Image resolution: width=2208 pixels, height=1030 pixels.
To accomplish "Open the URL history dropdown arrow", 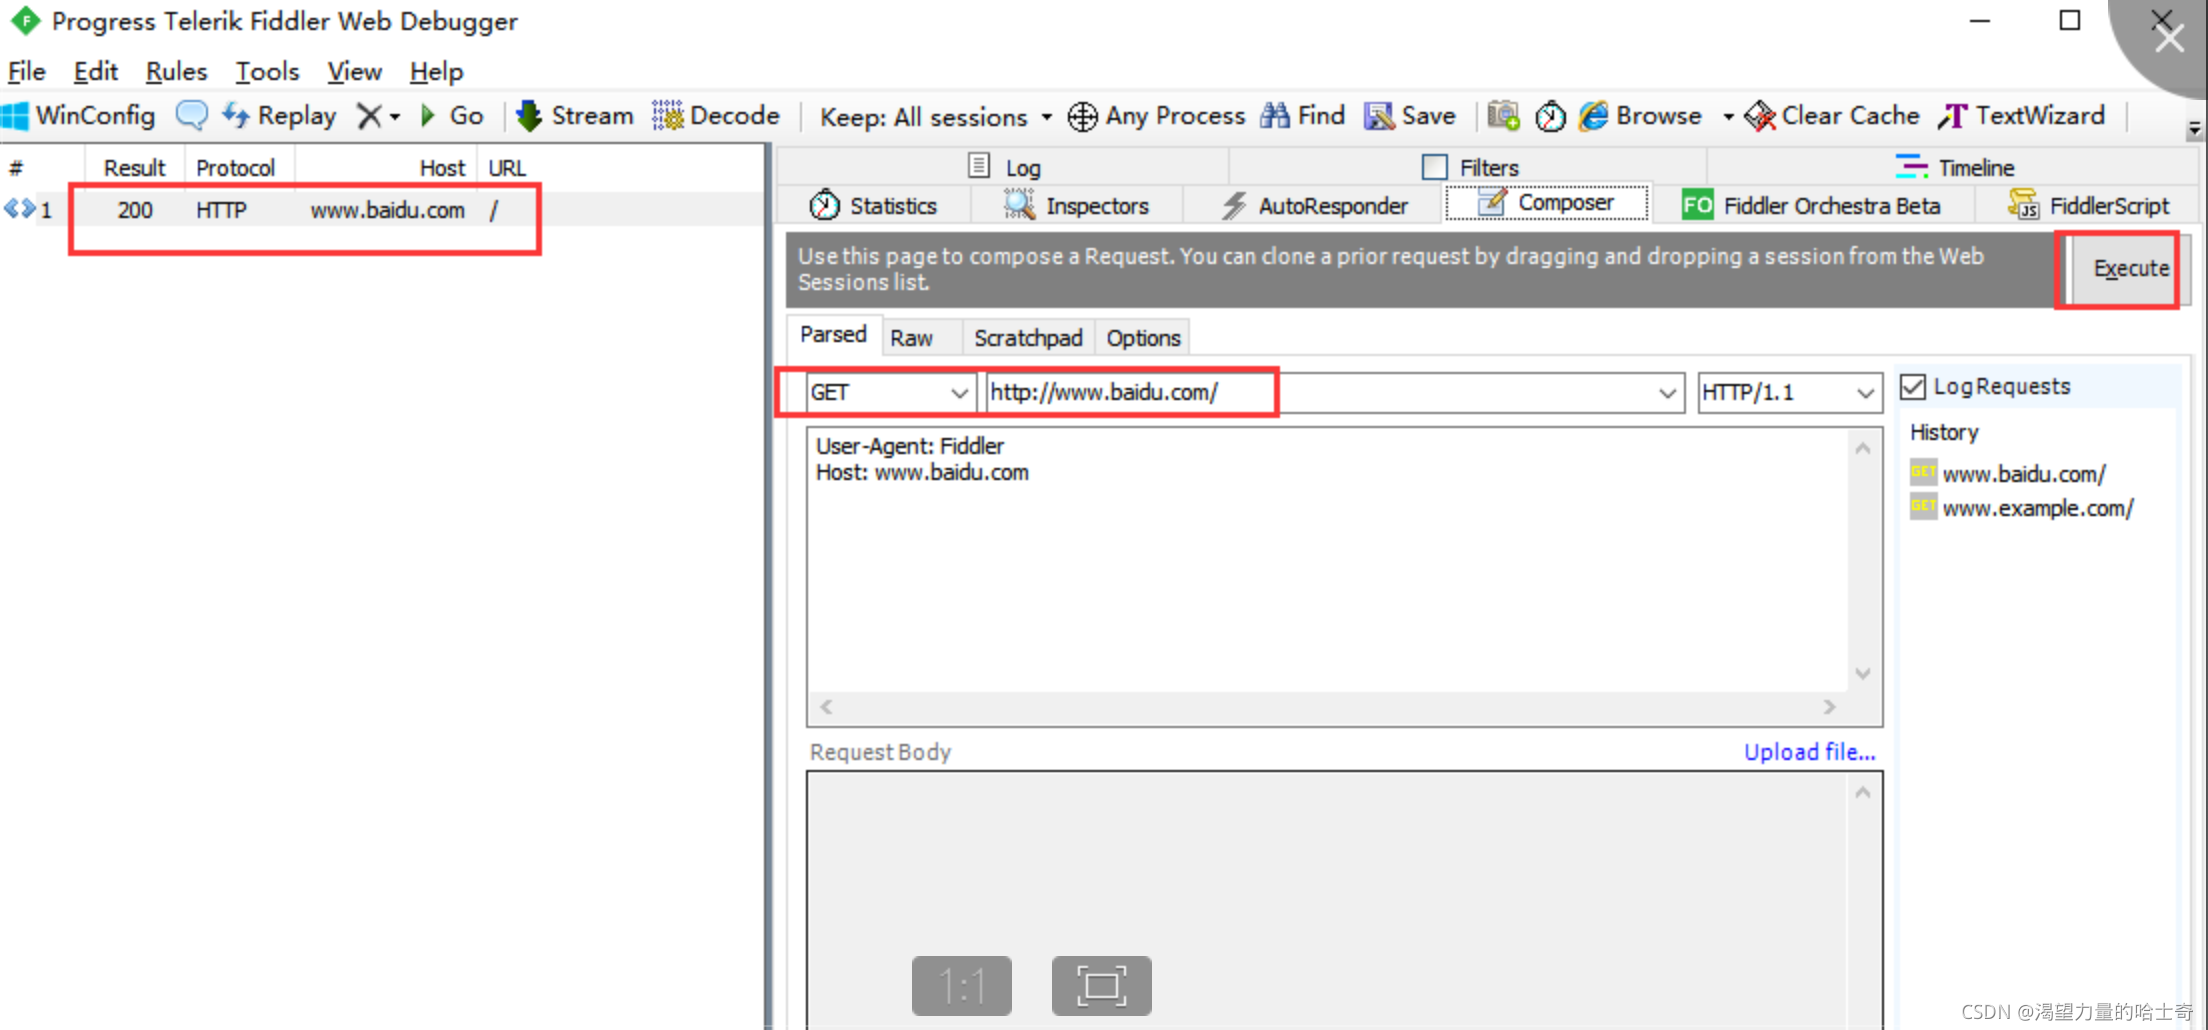I will tap(1667, 393).
